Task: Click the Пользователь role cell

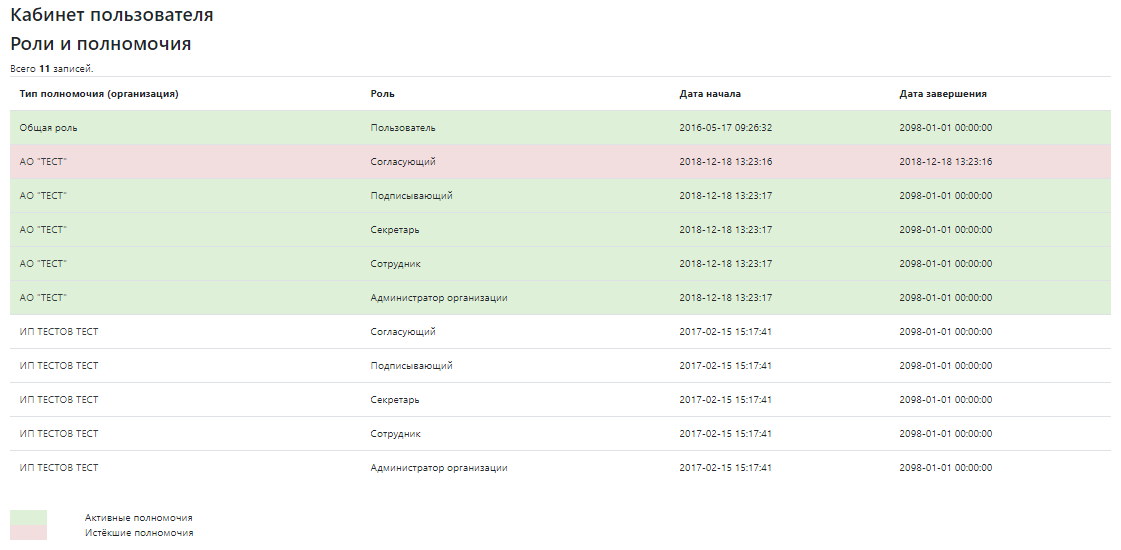Action: pos(402,128)
